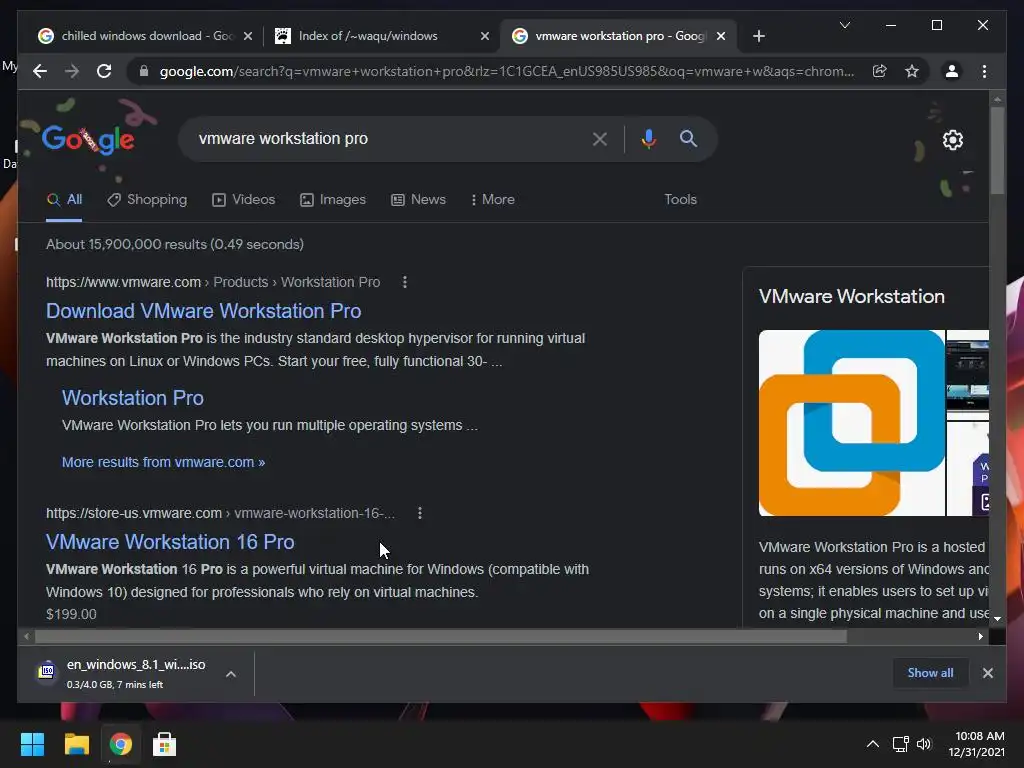Open the Windows Start menu
This screenshot has height=768, width=1024.
[32, 744]
